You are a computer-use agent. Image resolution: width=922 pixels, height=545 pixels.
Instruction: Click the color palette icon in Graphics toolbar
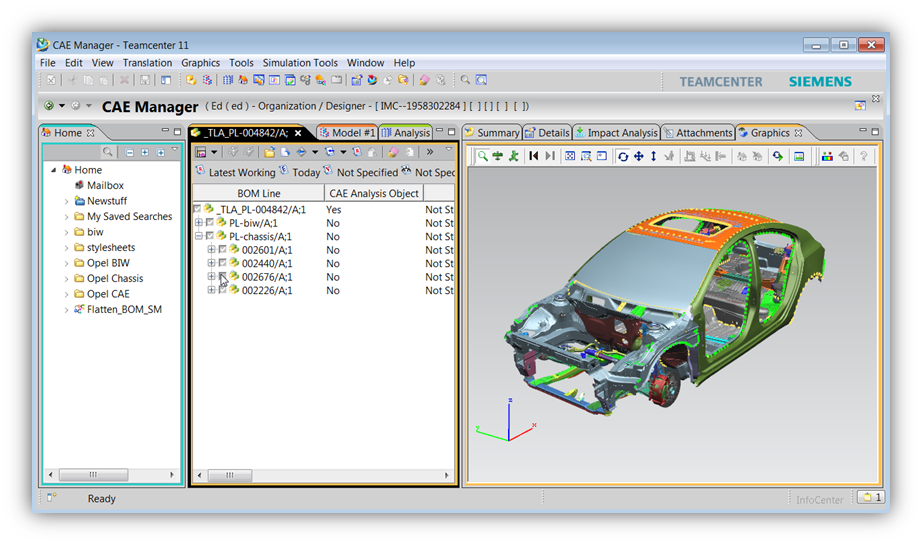(x=827, y=156)
